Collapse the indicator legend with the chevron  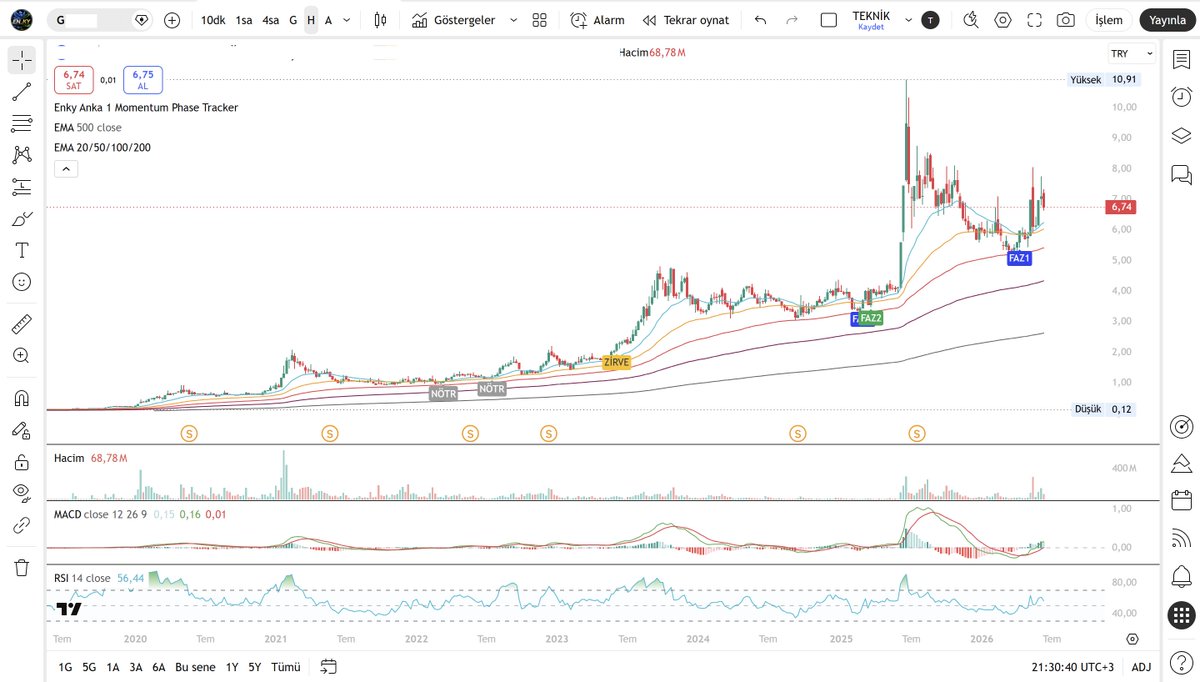click(x=65, y=169)
